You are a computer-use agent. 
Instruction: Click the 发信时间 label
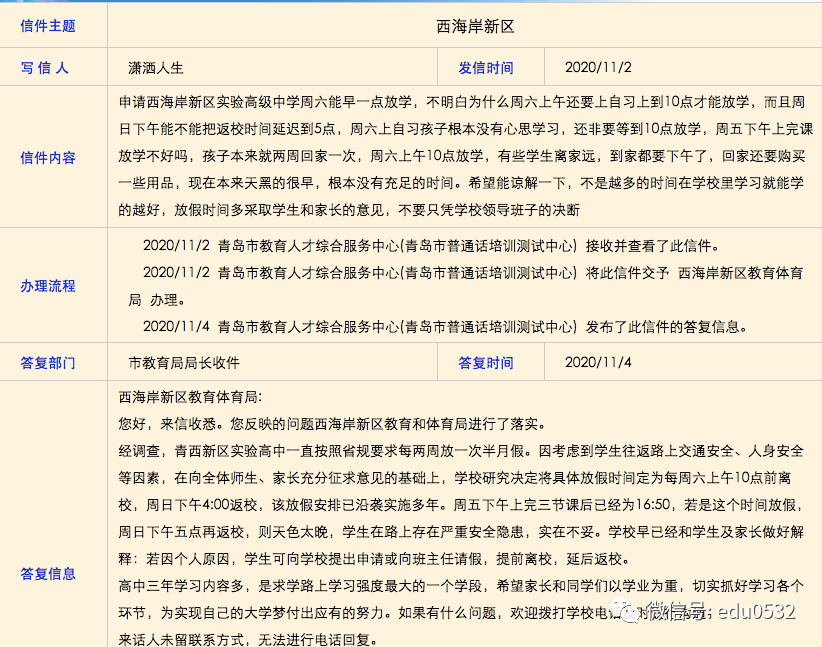click(486, 68)
